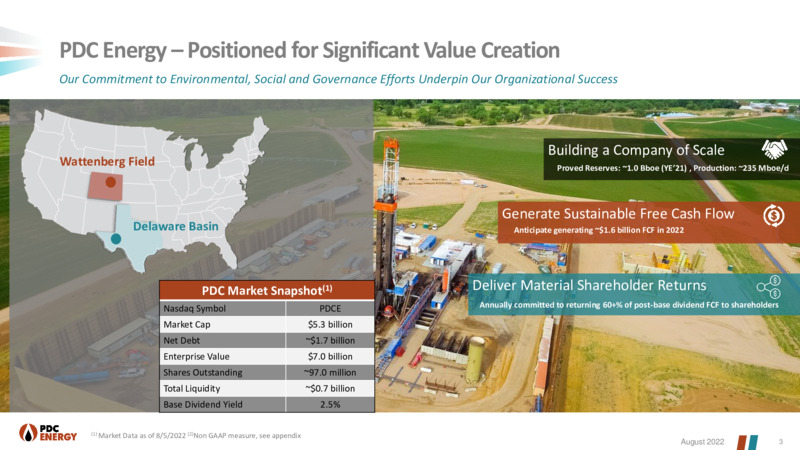Click the PDC Energy logo in footer
The height and width of the screenshot is (450, 800).
click(48, 433)
